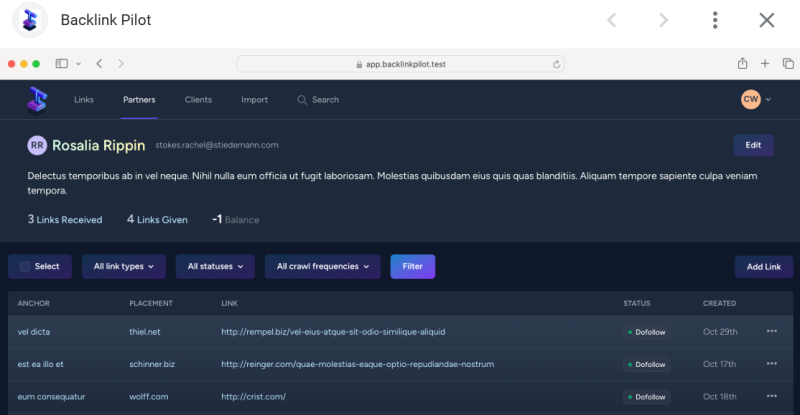
Task: Open the three-dot vertical options menu
Action: coord(715,20)
